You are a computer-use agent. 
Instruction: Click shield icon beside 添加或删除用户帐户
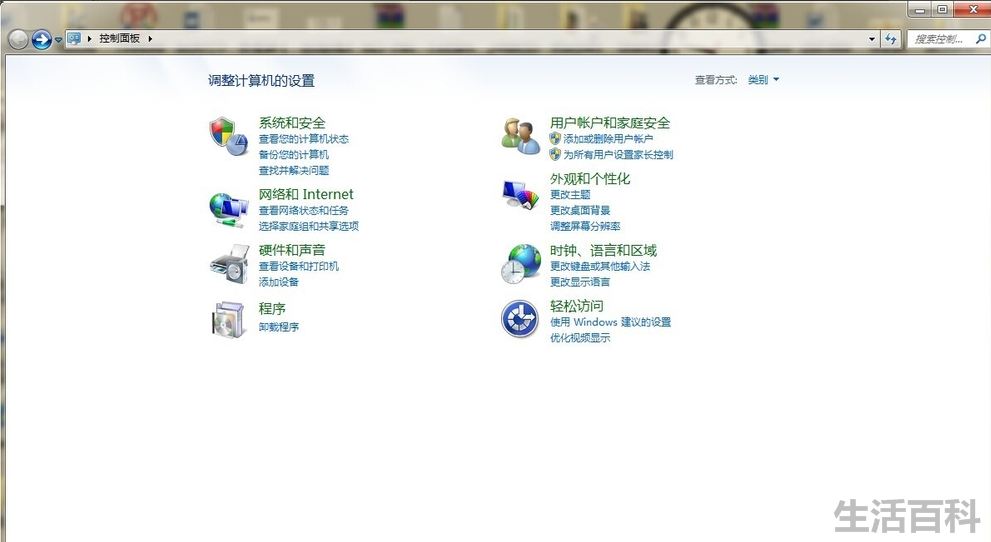(x=555, y=138)
